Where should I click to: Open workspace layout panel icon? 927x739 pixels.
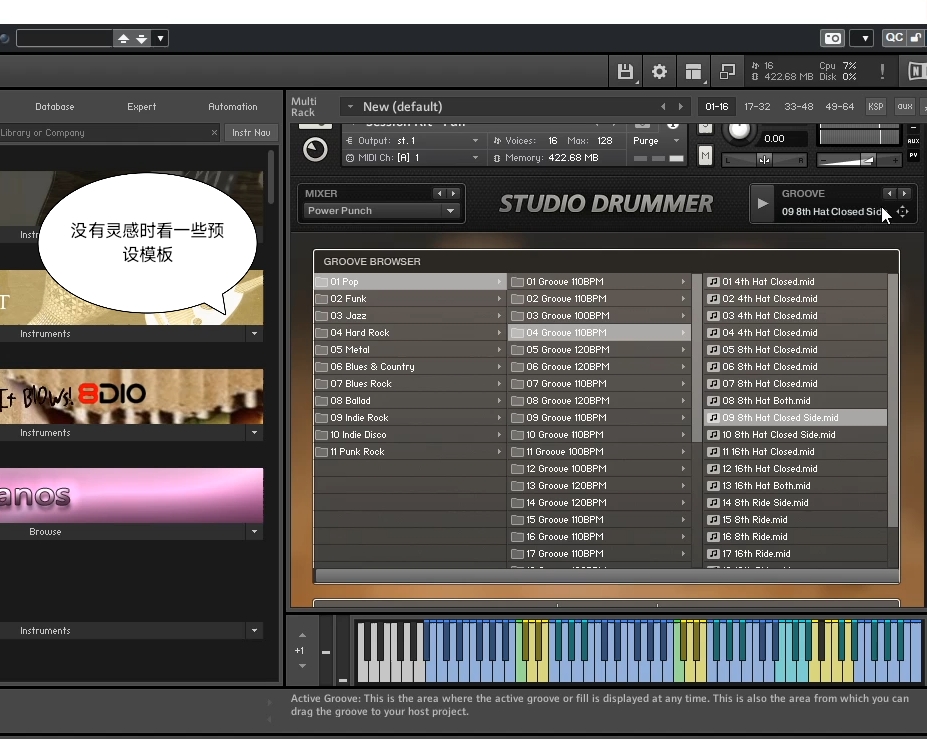point(693,72)
